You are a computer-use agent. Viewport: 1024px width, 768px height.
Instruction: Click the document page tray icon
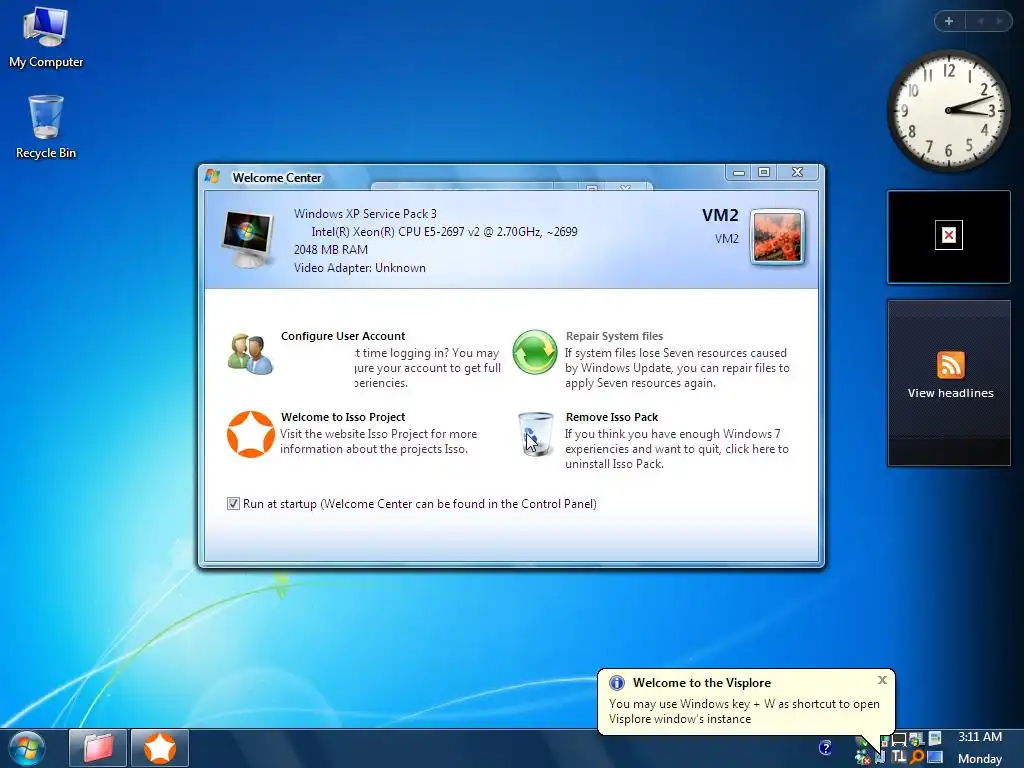(x=935, y=739)
